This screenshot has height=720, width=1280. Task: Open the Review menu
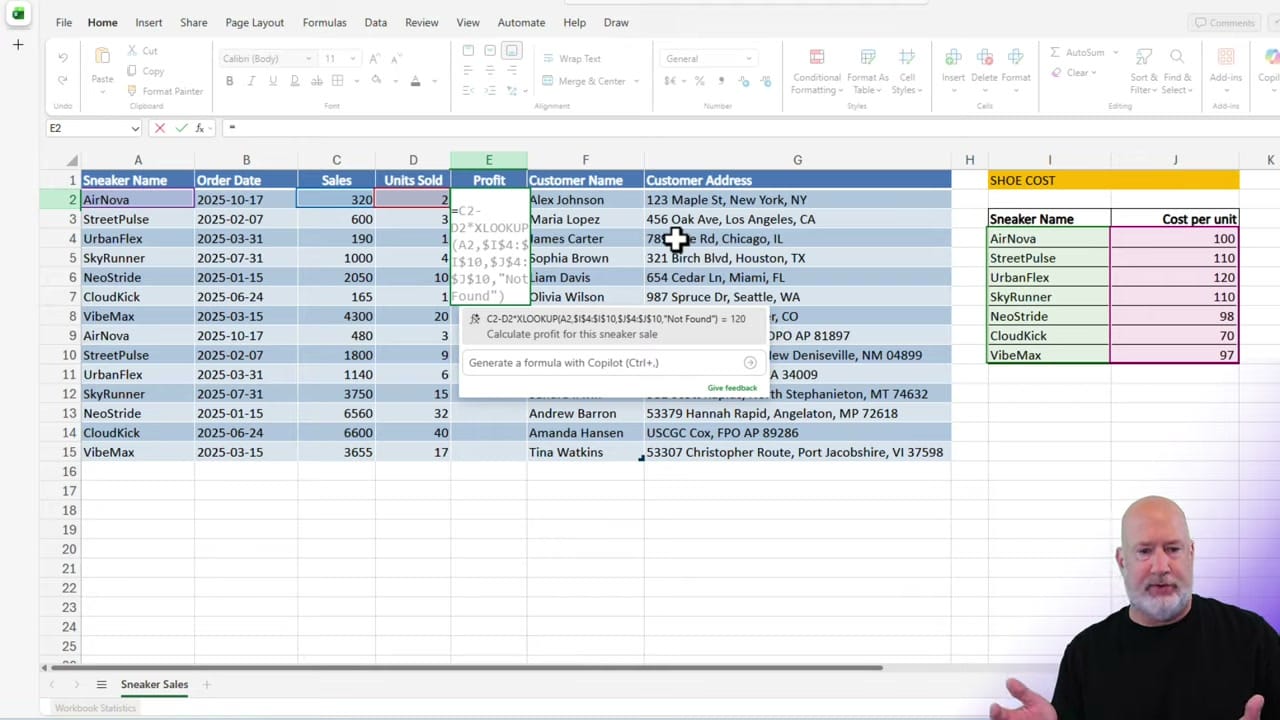pos(421,22)
